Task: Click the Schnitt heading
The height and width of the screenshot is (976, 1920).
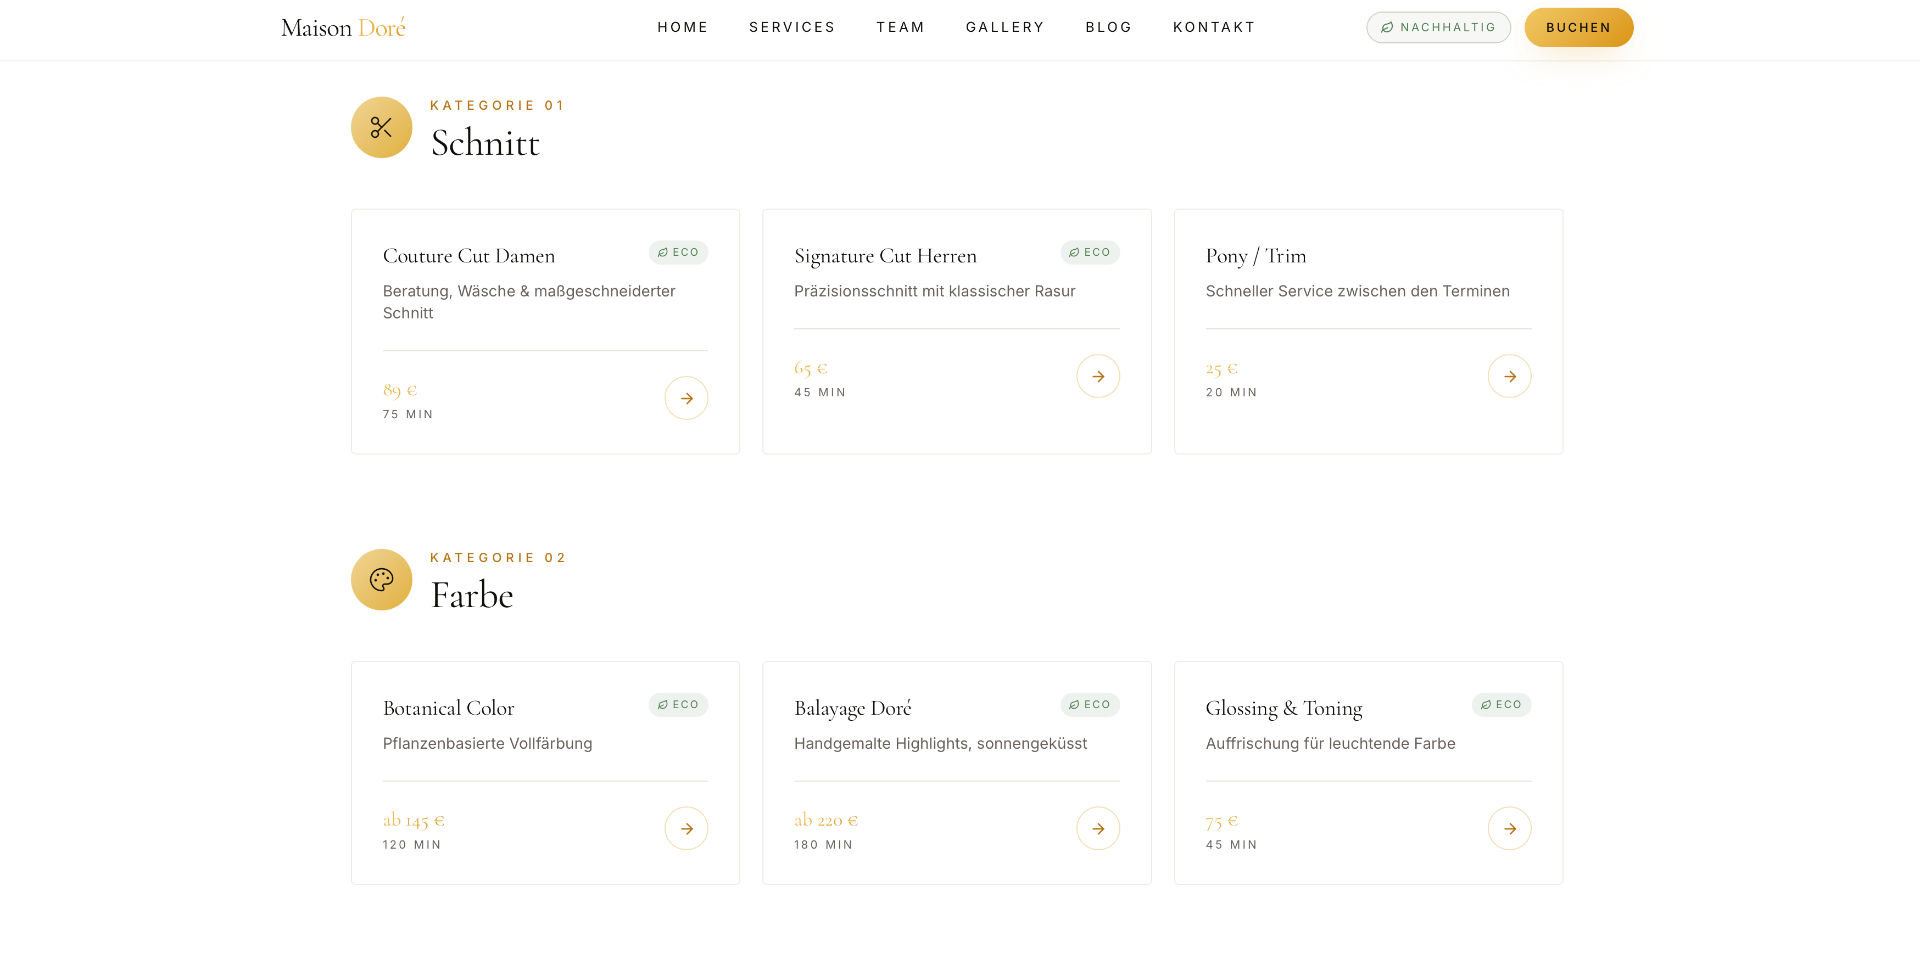Action: coord(485,143)
